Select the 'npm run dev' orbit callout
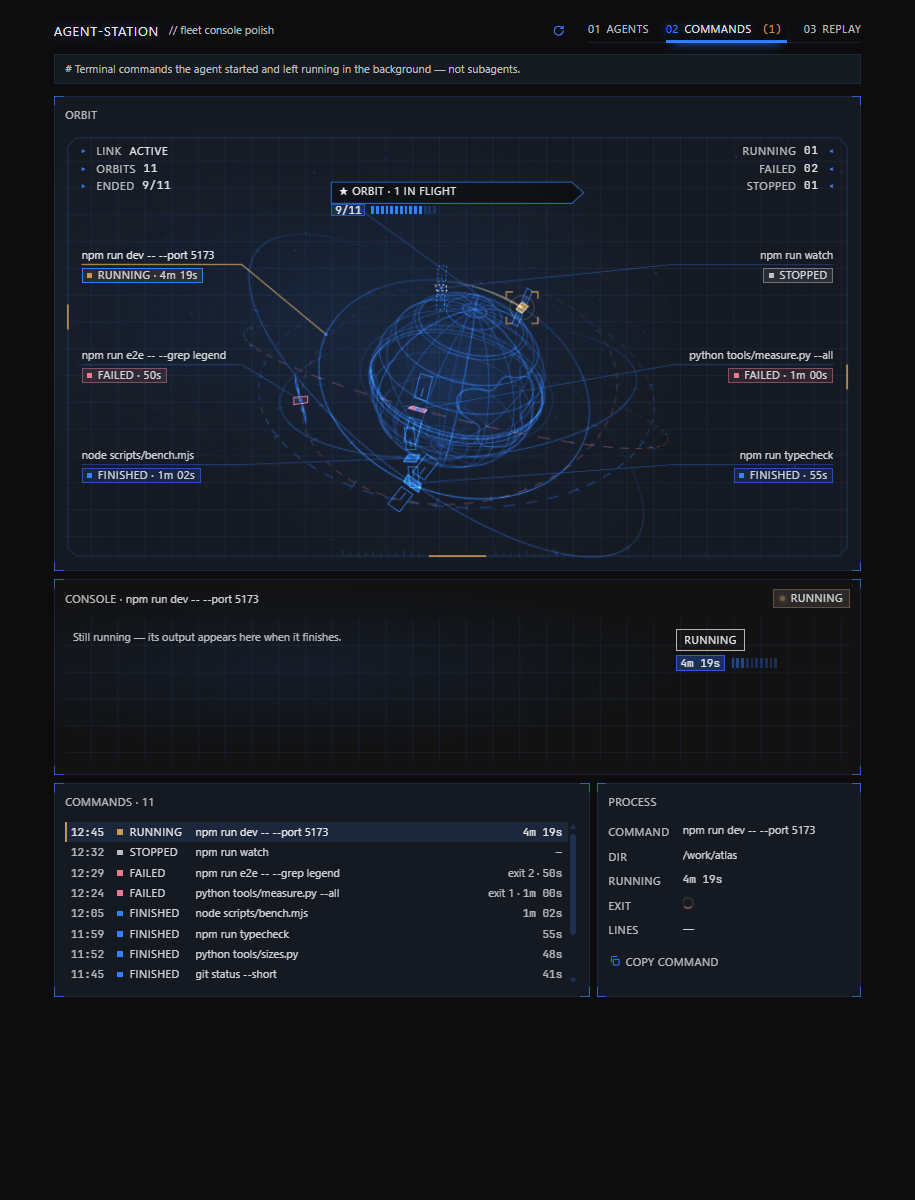Image resolution: width=915 pixels, height=1200 pixels. (x=148, y=266)
